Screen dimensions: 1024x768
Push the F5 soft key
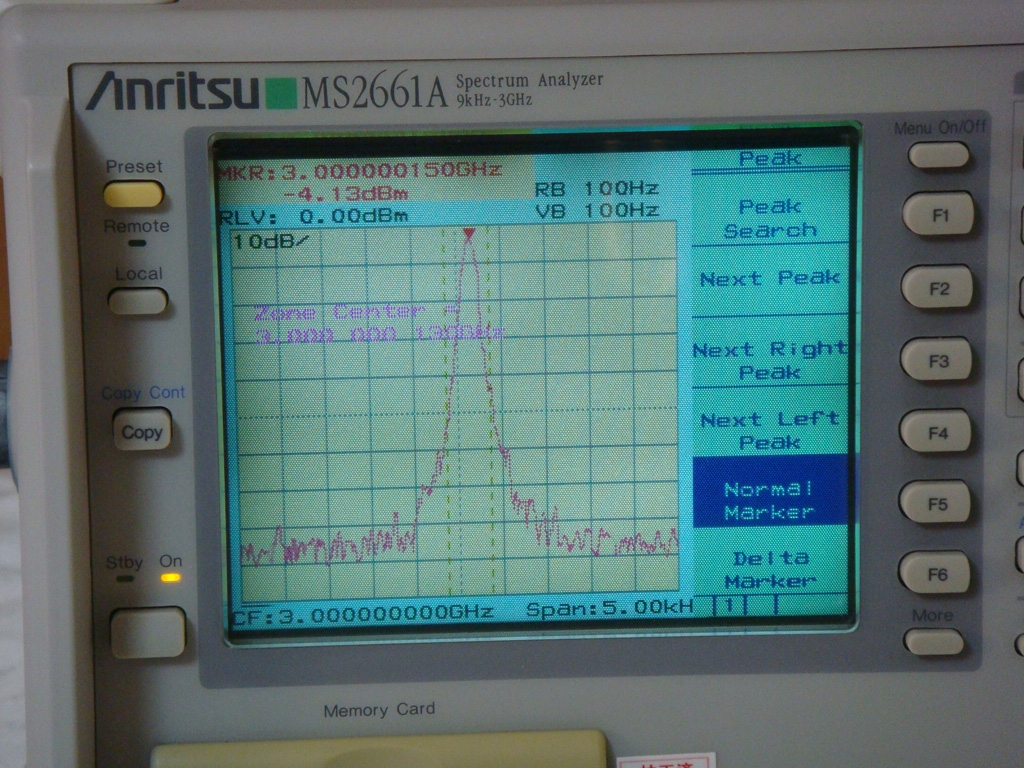click(x=935, y=503)
